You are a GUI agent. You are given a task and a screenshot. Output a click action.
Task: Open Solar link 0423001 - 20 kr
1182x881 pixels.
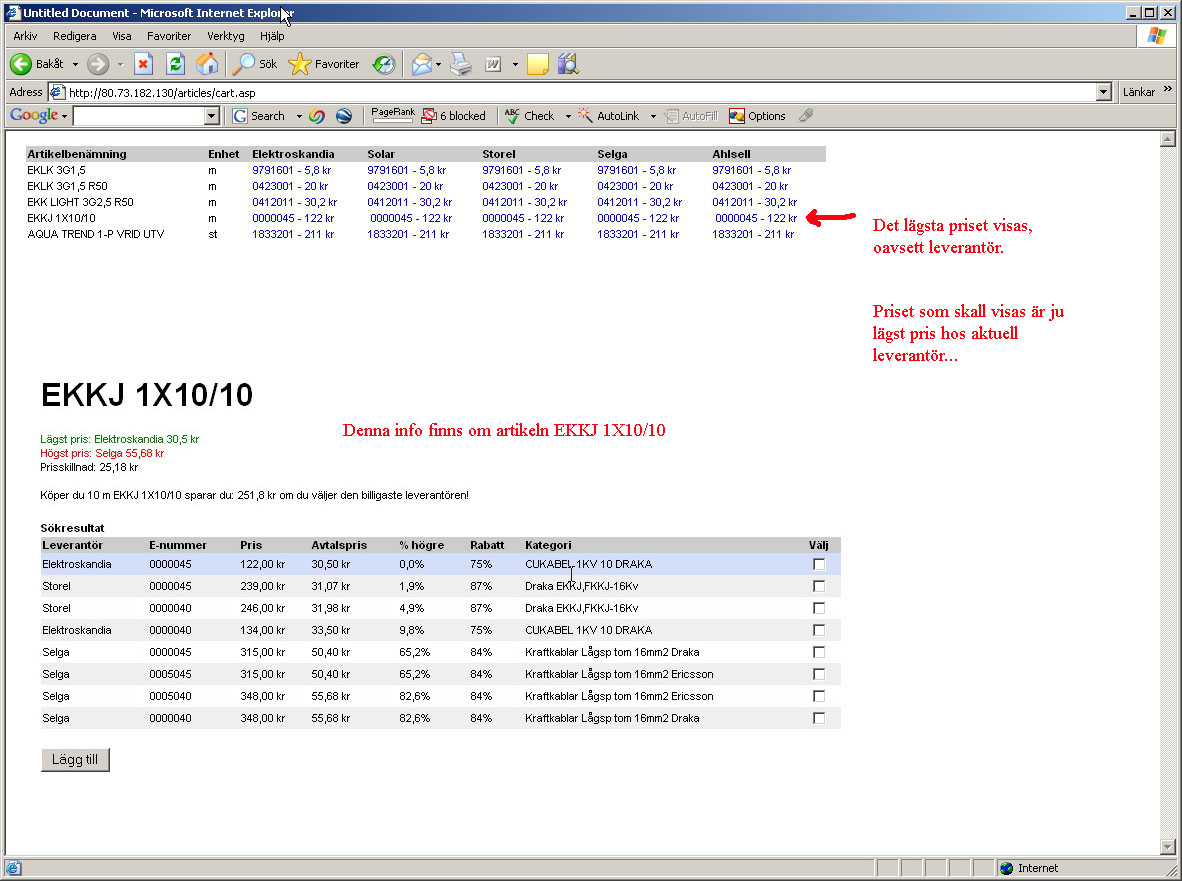tap(406, 186)
